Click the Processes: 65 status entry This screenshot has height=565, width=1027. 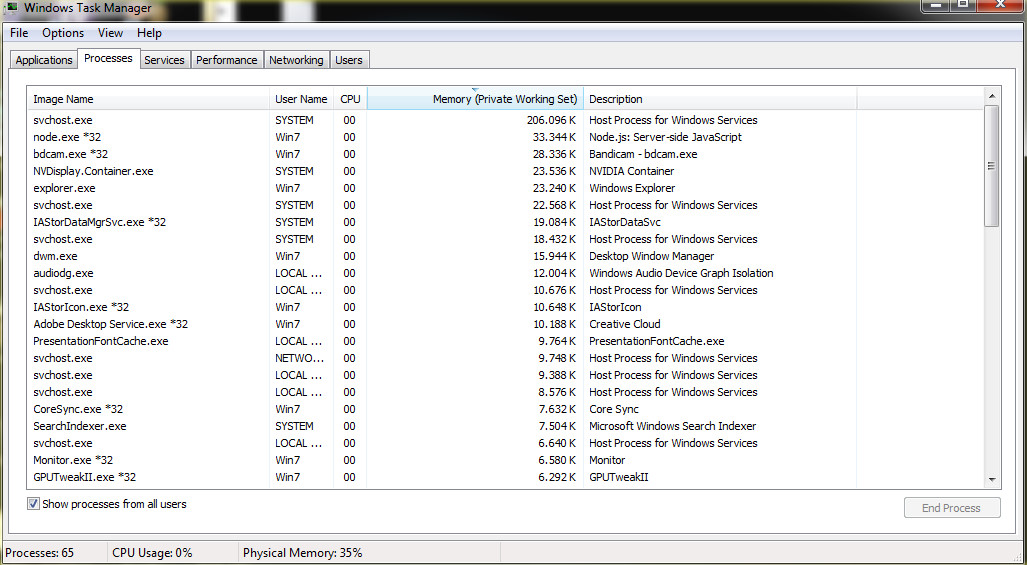click(40, 553)
